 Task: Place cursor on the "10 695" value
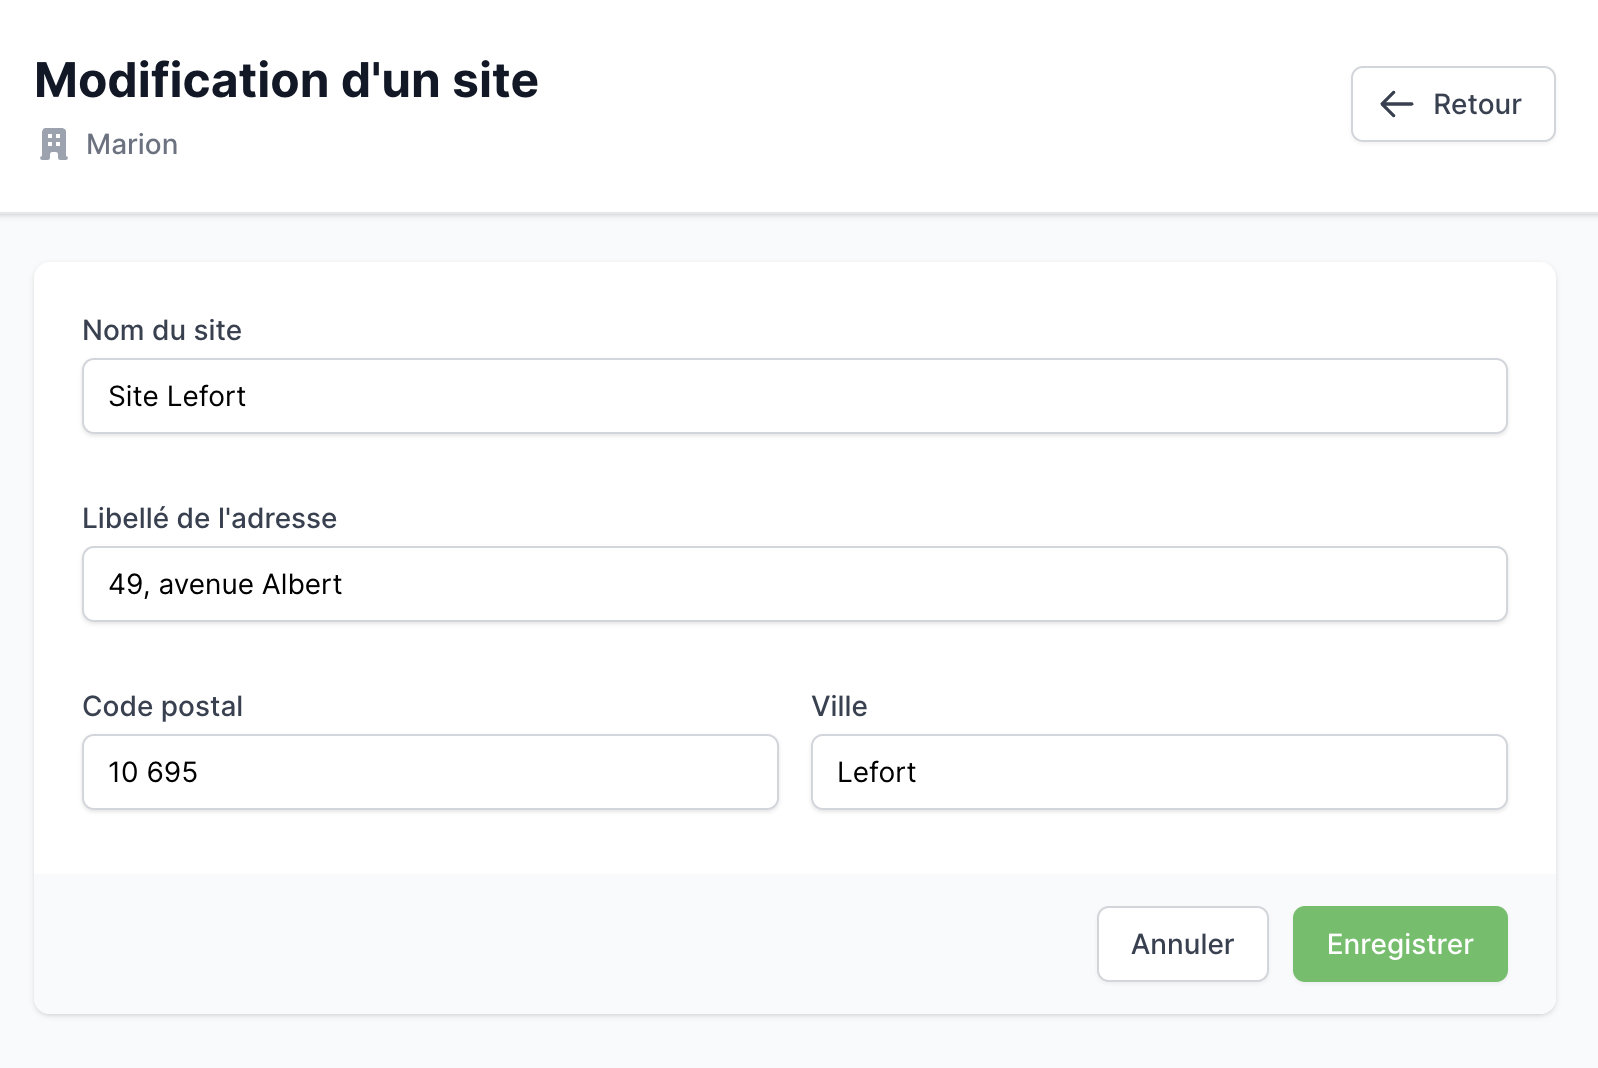pos(153,772)
